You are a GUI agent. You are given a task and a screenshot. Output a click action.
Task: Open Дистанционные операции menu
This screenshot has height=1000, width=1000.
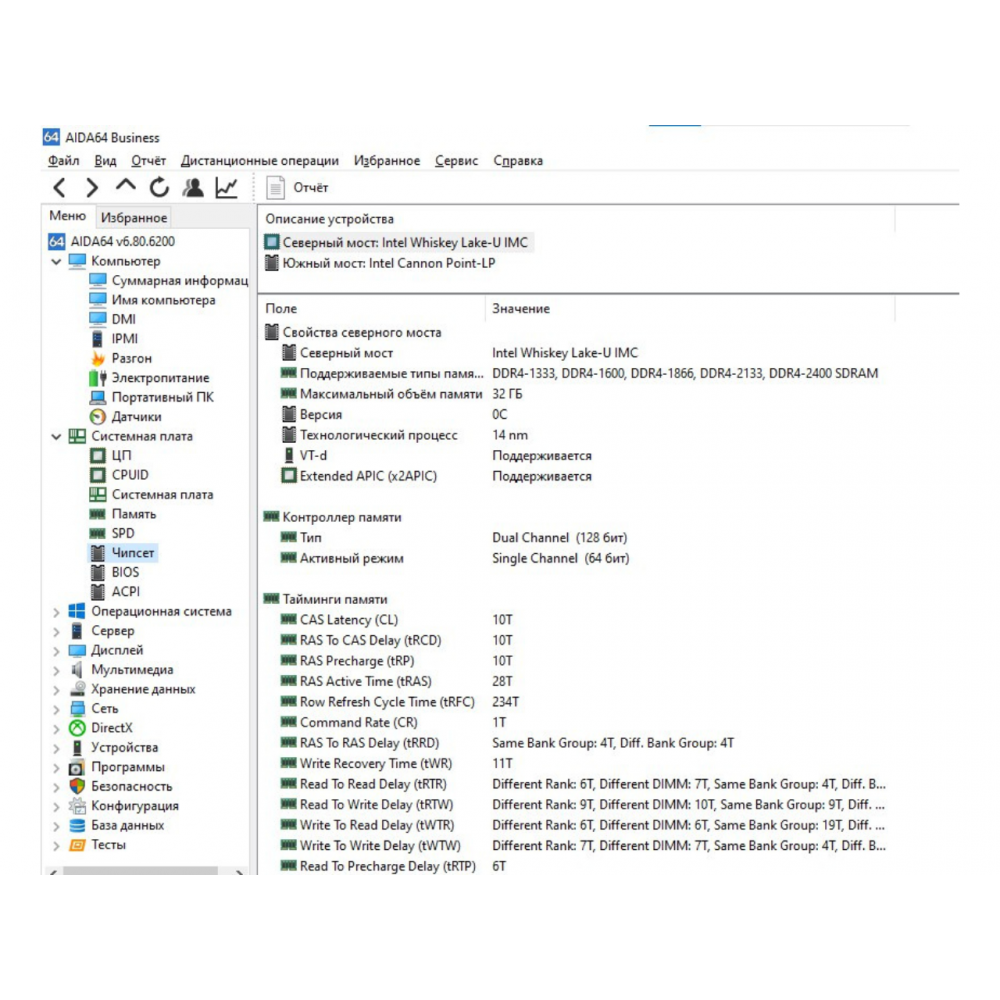tap(260, 161)
